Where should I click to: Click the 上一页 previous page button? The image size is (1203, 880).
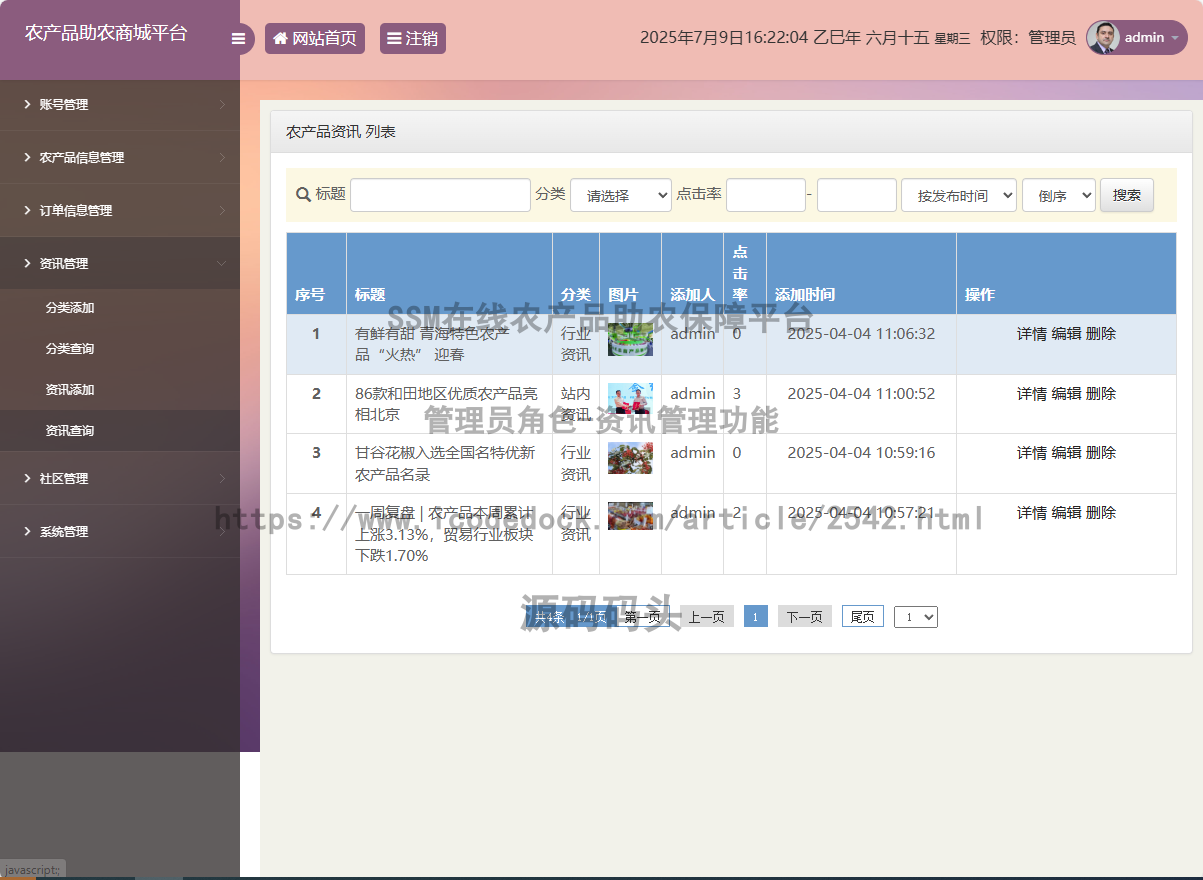pos(707,617)
